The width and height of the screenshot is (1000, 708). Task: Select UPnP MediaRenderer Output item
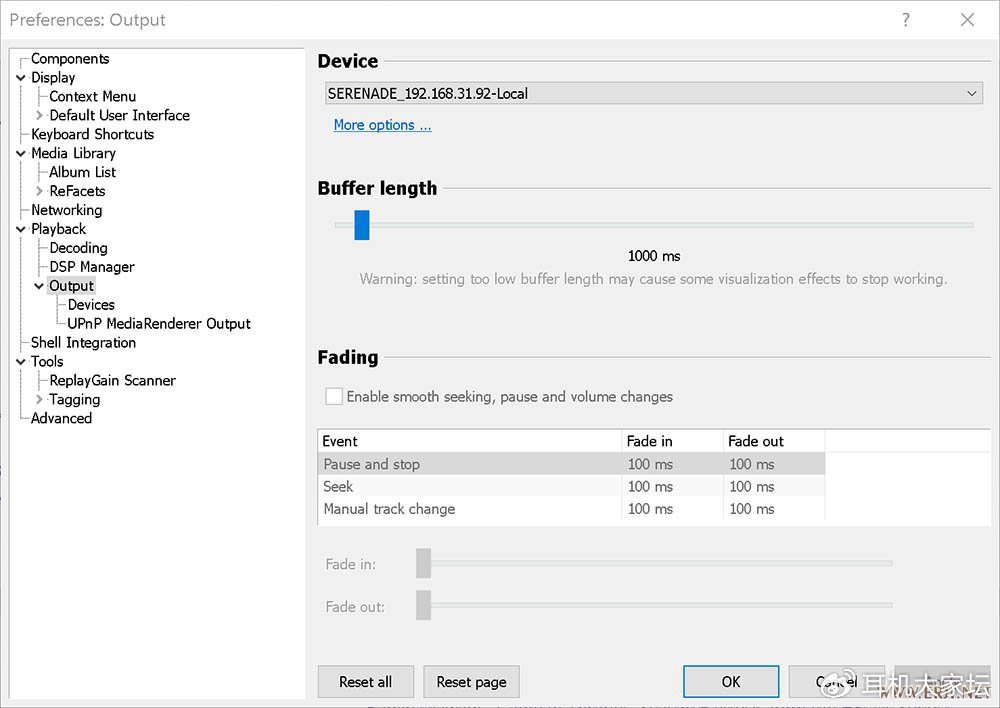pos(159,324)
